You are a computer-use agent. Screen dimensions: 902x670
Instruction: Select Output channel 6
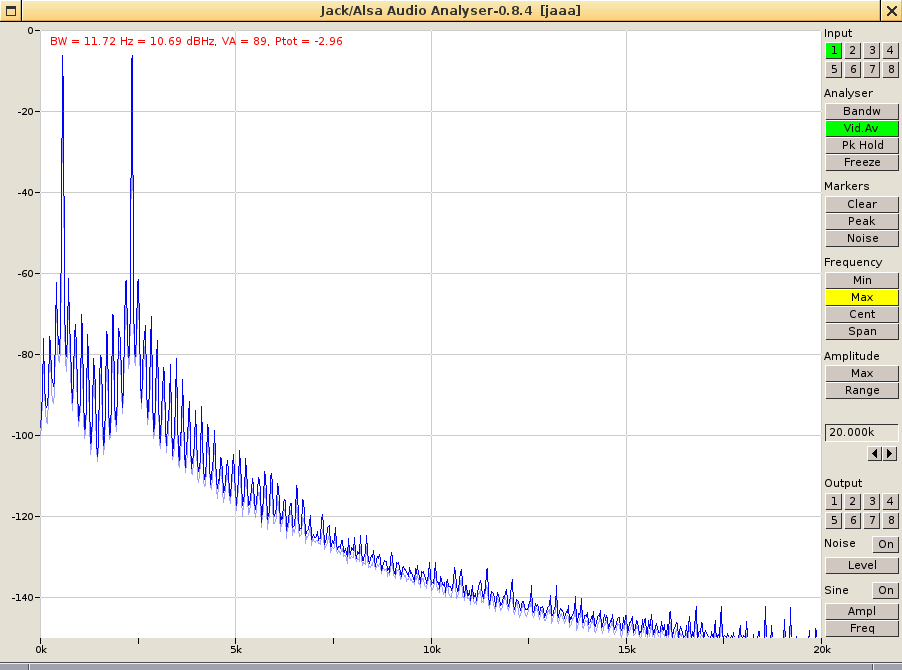point(853,520)
